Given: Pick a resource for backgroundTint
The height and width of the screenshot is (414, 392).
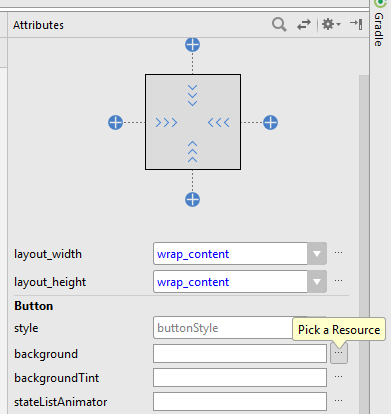Looking at the screenshot, I should pos(338,377).
